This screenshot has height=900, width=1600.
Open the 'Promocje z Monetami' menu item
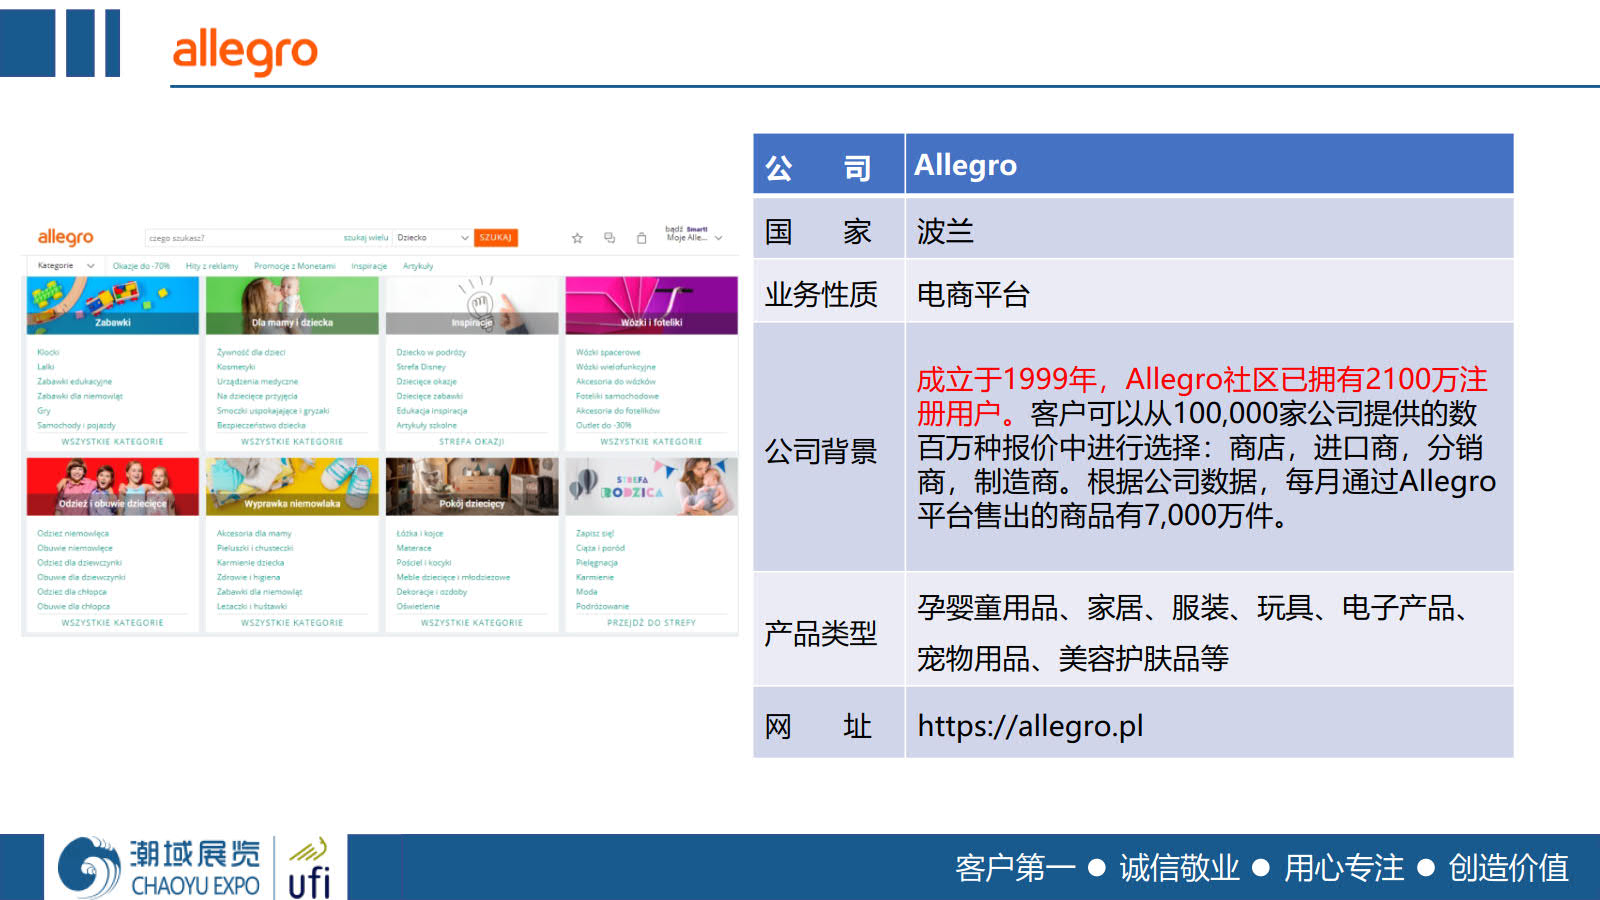(294, 266)
